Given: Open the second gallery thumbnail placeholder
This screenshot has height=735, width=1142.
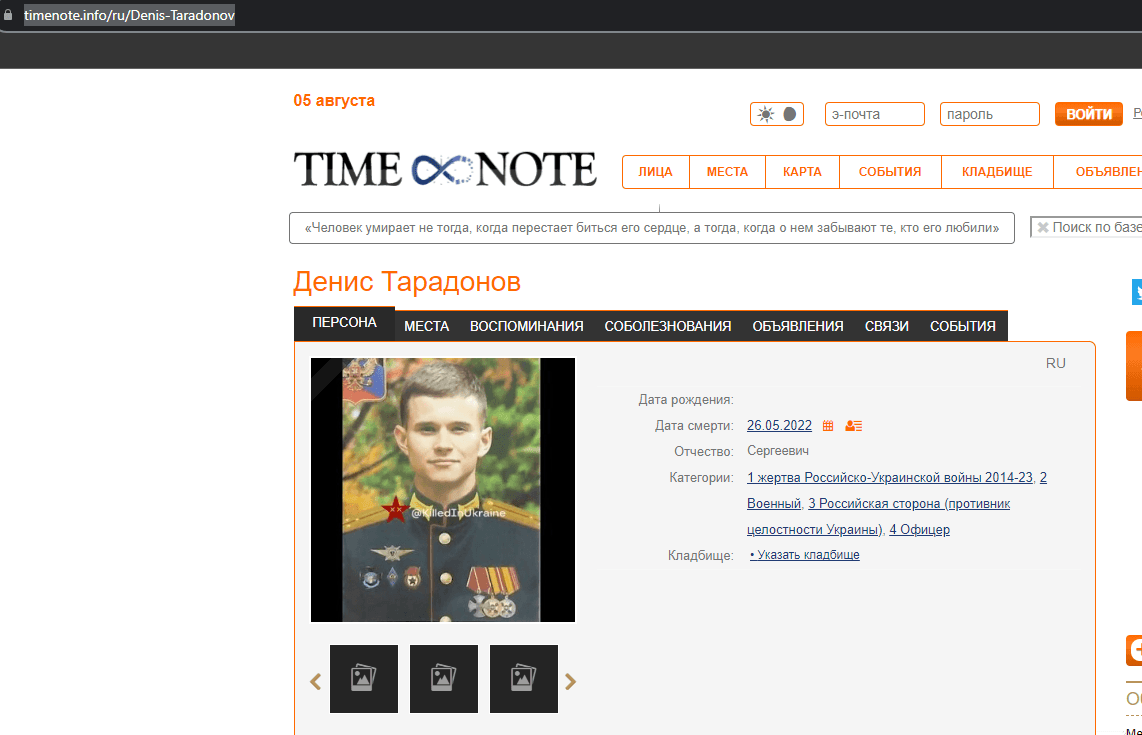Looking at the screenshot, I should pyautogui.click(x=444, y=679).
